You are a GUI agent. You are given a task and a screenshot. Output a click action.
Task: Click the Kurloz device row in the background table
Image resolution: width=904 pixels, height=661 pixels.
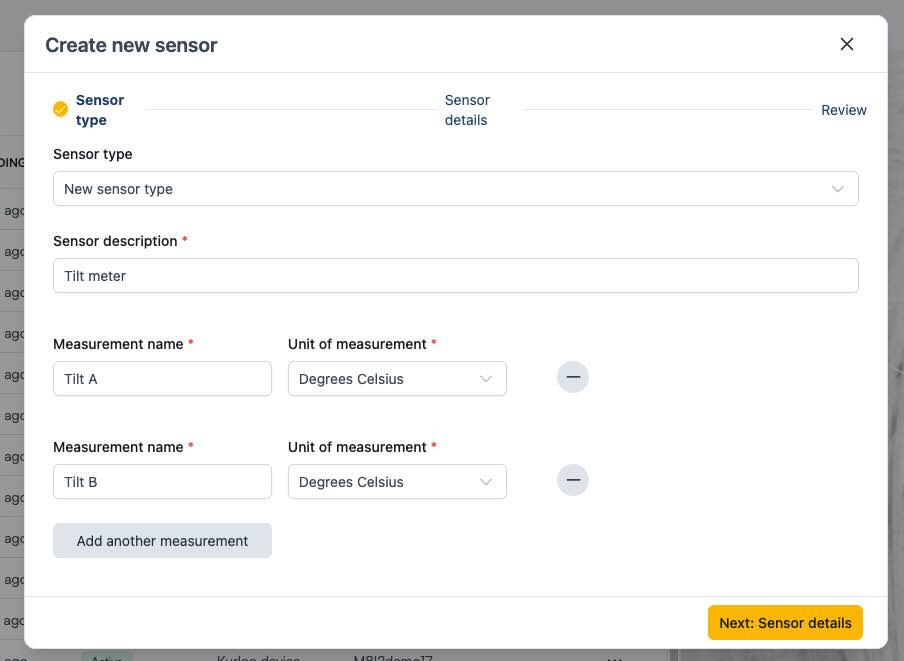click(x=256, y=658)
